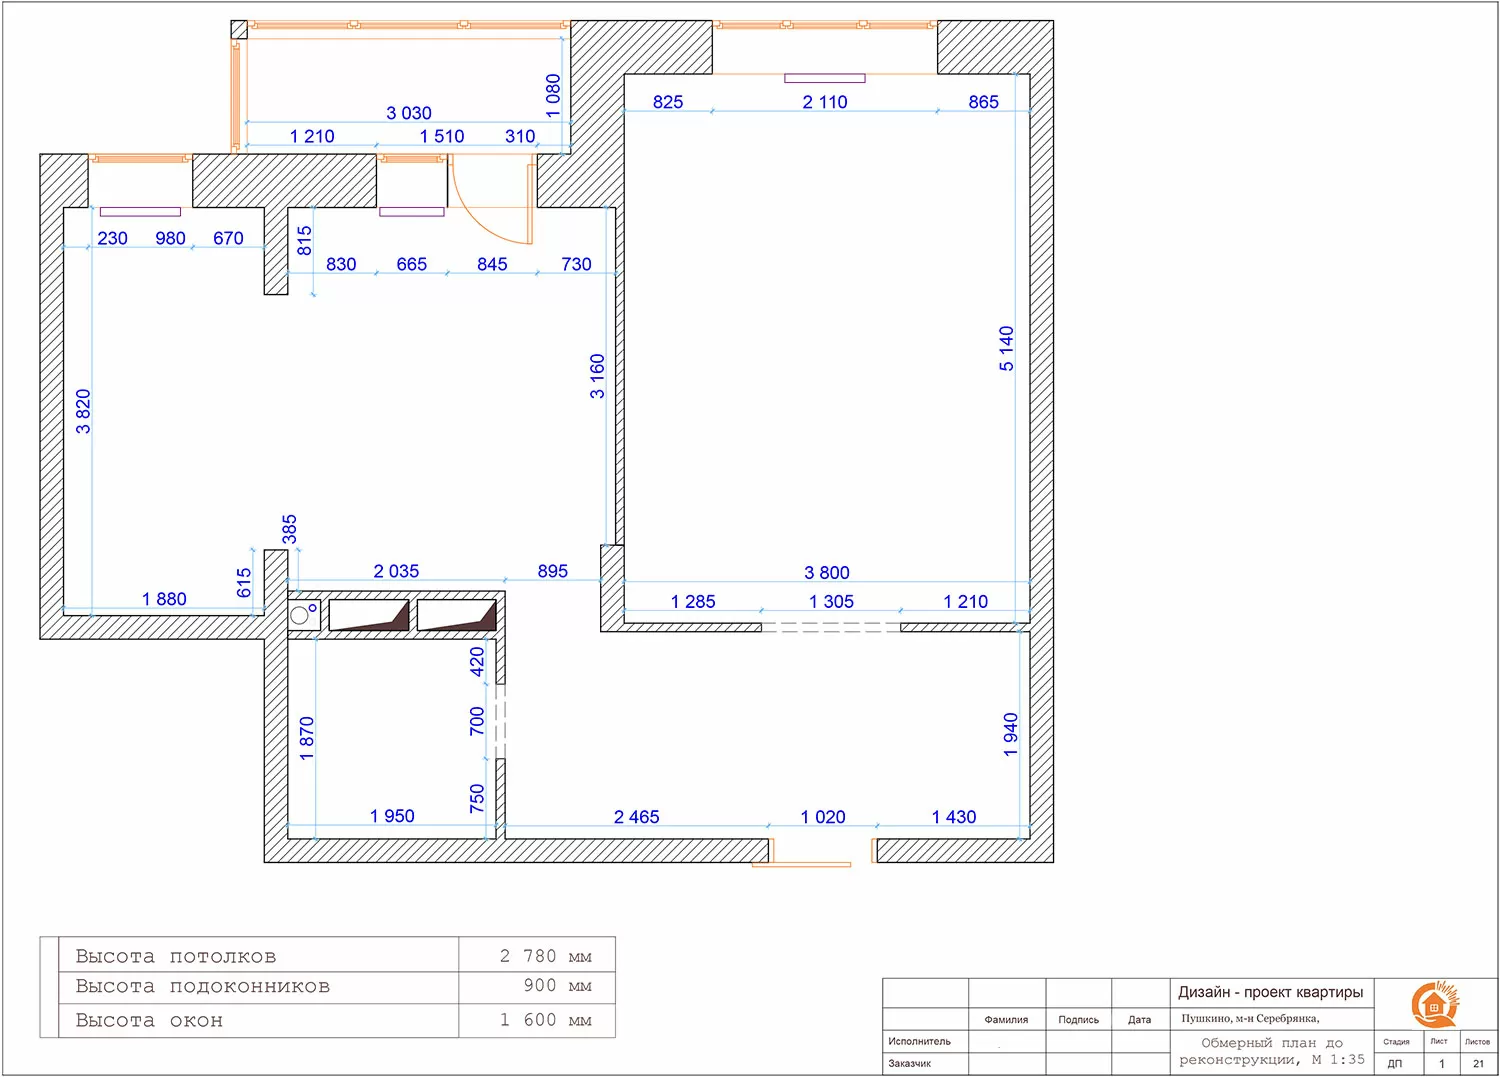Click the 1 510 dimension label
This screenshot has width=1500, height=1077.
[442, 136]
